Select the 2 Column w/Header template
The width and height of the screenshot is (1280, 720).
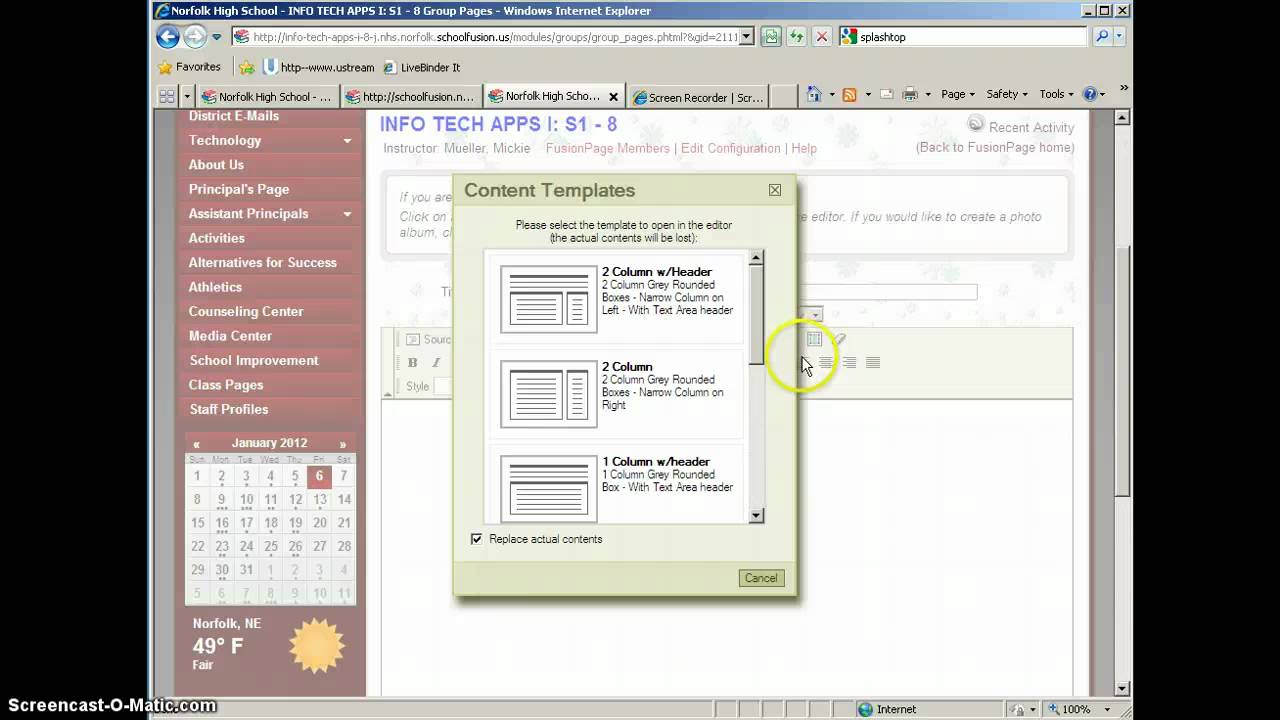coord(617,298)
